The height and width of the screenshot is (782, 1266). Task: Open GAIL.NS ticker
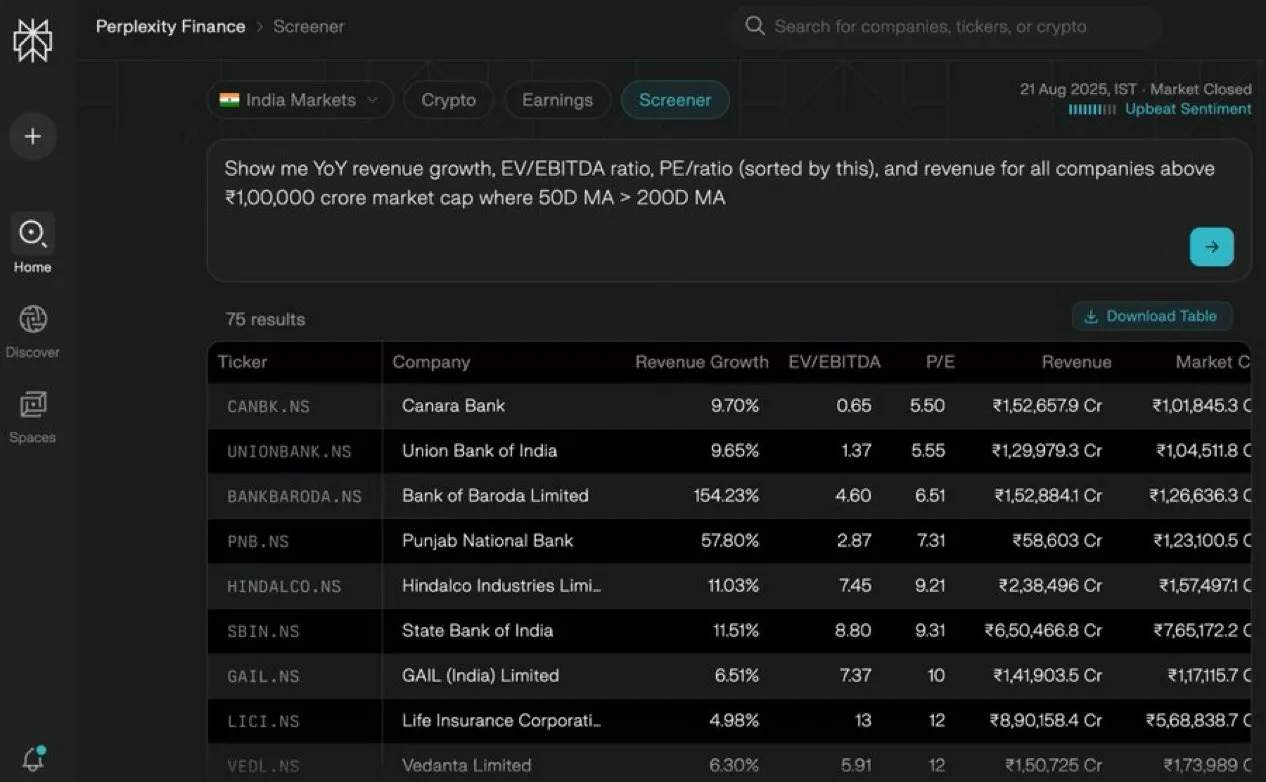(x=263, y=676)
